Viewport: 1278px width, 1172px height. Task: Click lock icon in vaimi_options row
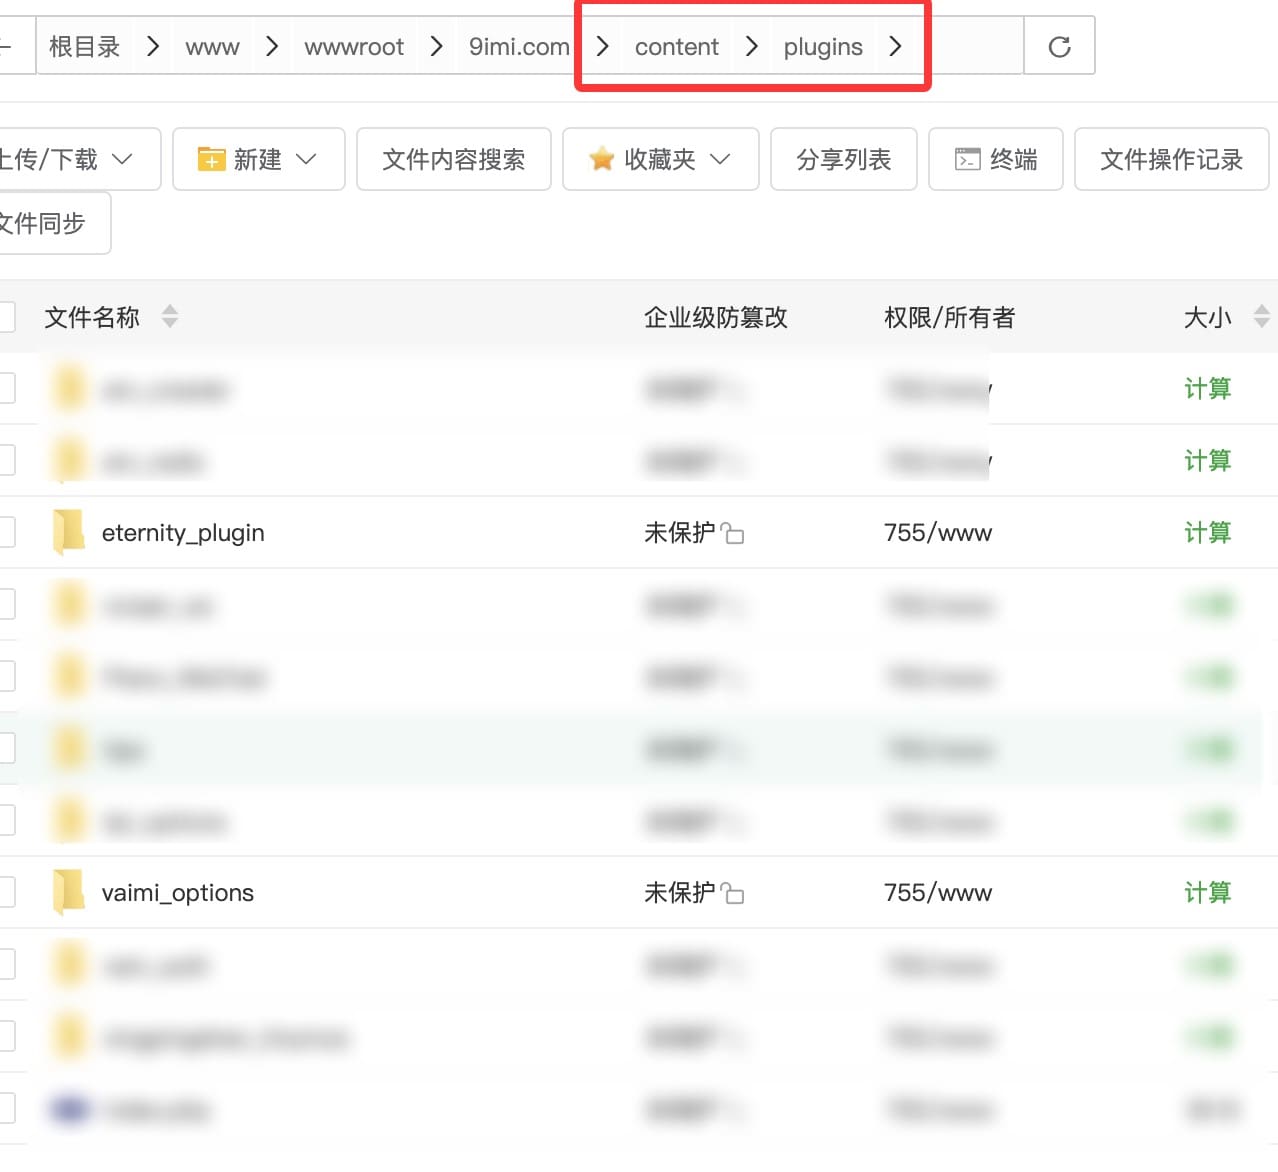[733, 894]
